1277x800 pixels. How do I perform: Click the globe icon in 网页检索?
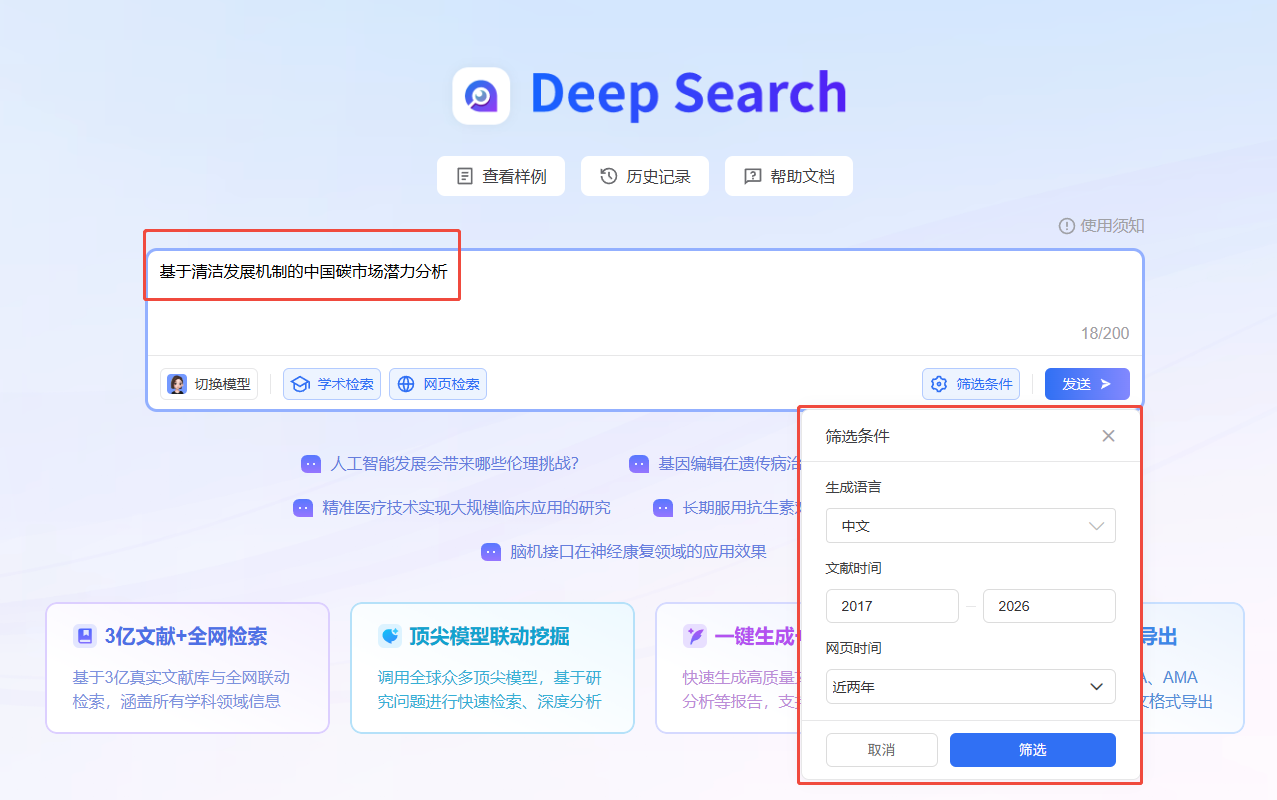[406, 384]
